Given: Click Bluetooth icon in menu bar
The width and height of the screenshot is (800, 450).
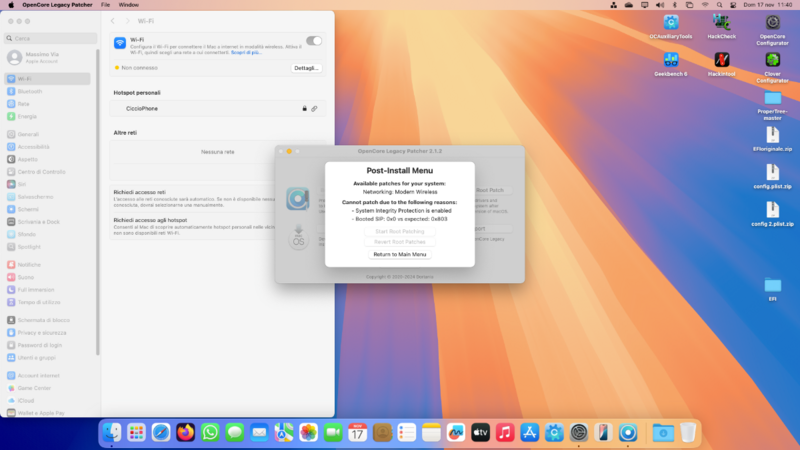Looking at the screenshot, I should (x=674, y=5).
